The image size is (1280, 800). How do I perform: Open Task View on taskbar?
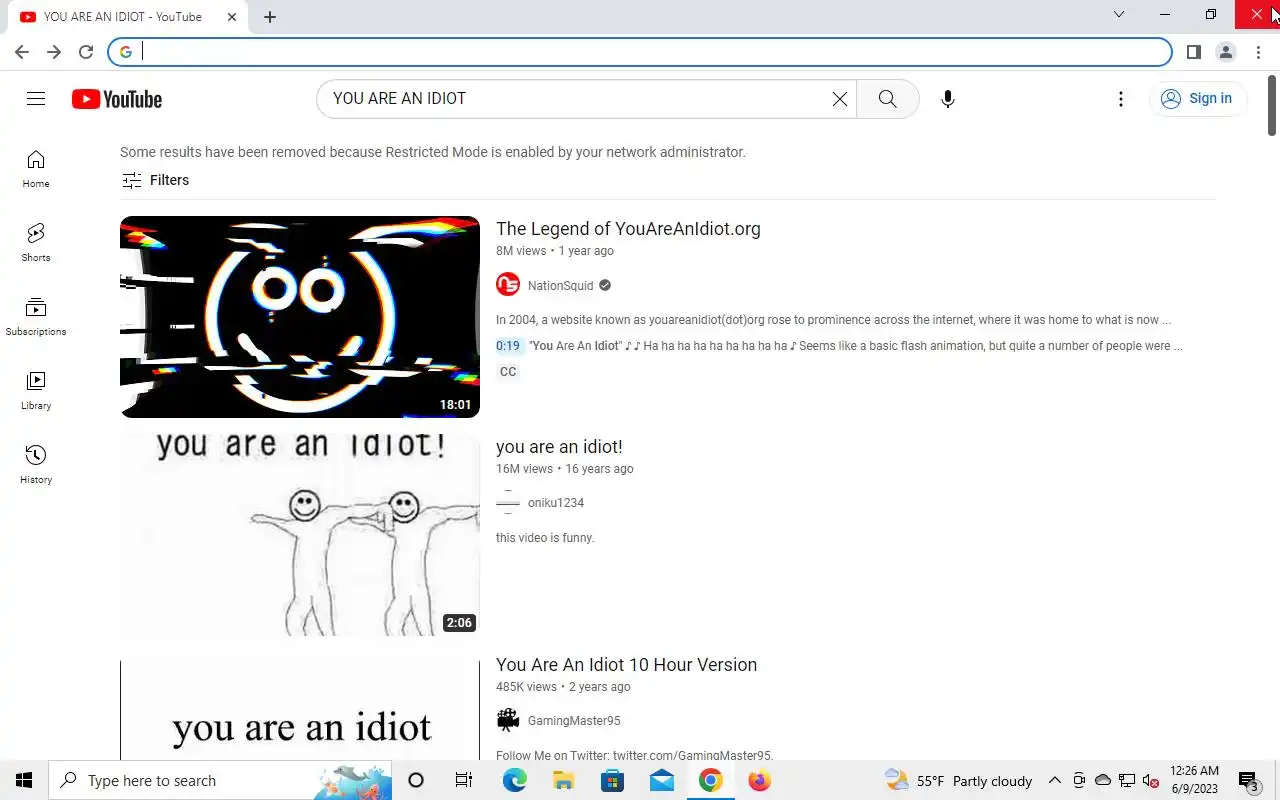[x=464, y=781]
